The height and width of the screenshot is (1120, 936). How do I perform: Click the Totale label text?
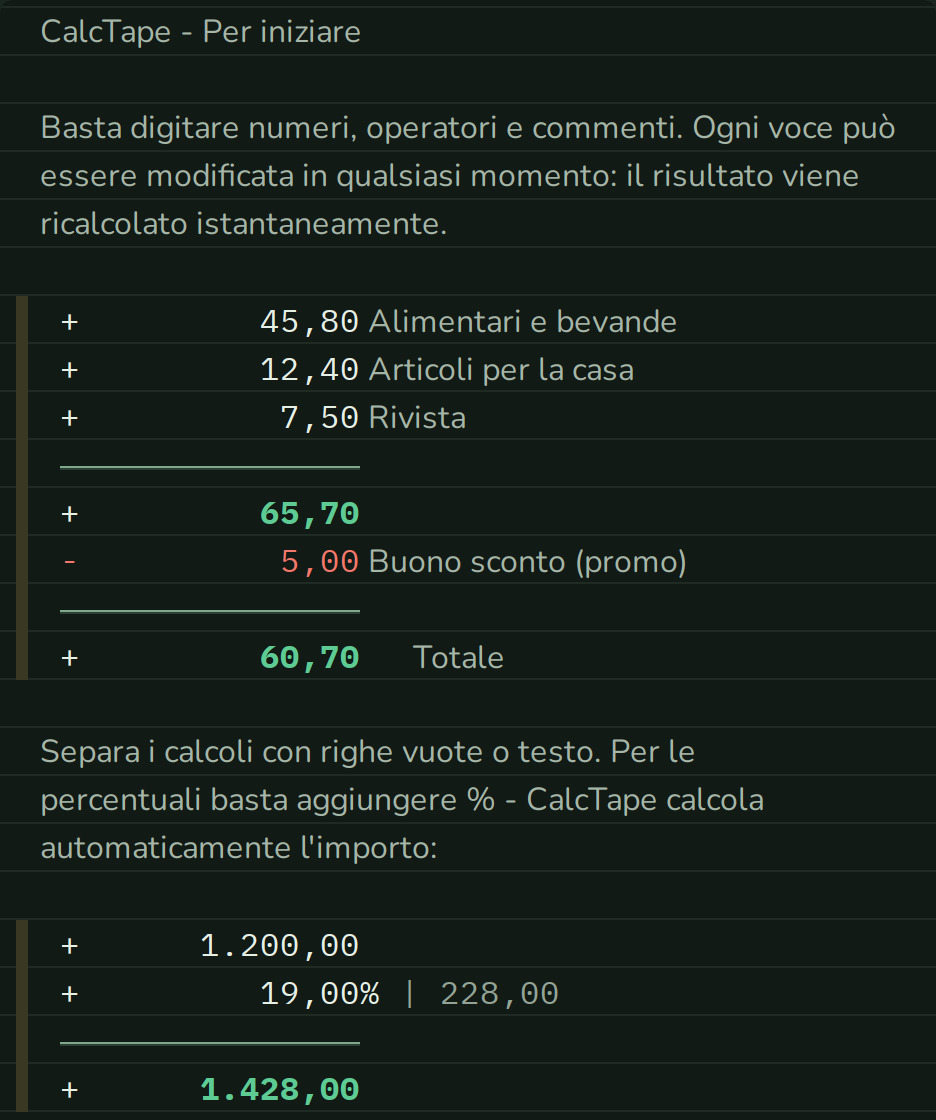[458, 658]
